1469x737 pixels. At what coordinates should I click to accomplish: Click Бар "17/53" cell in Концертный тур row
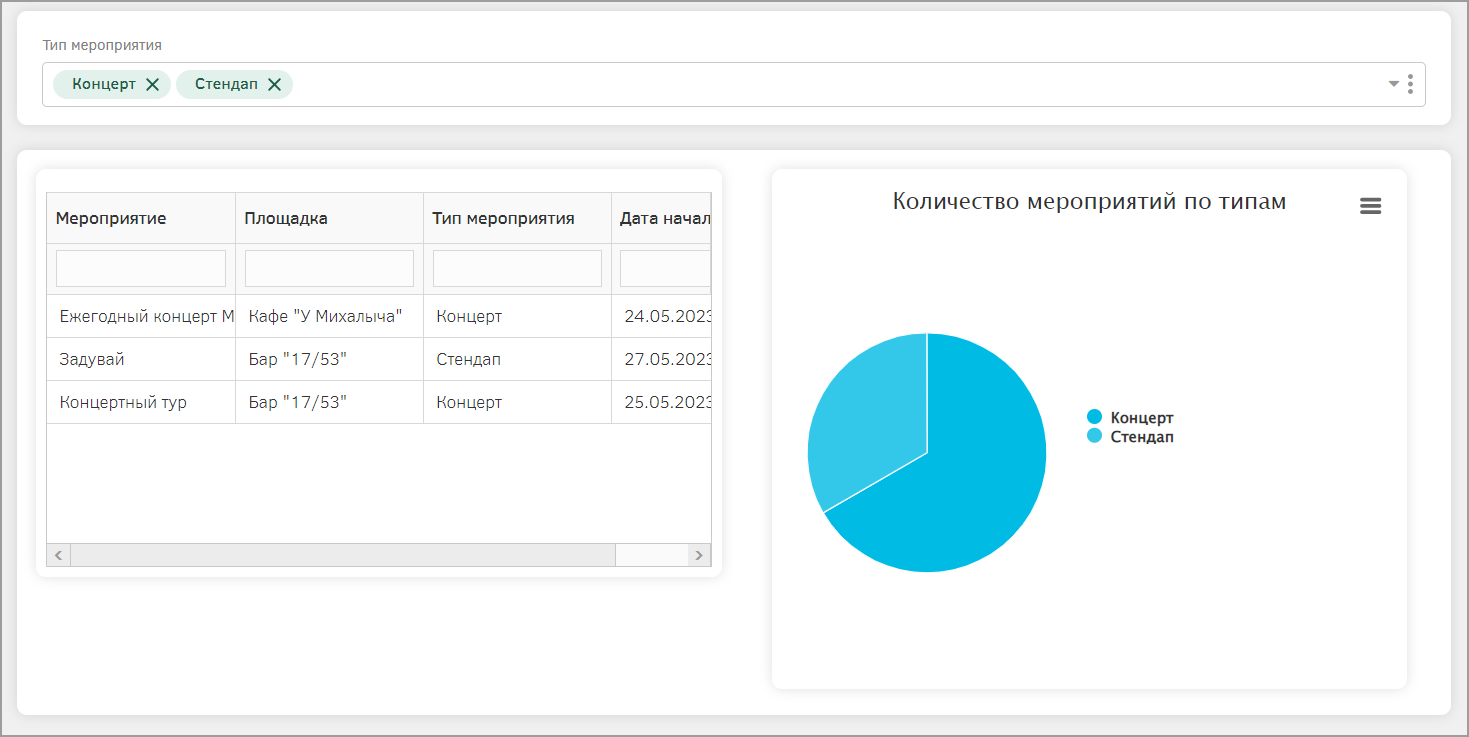(330, 402)
